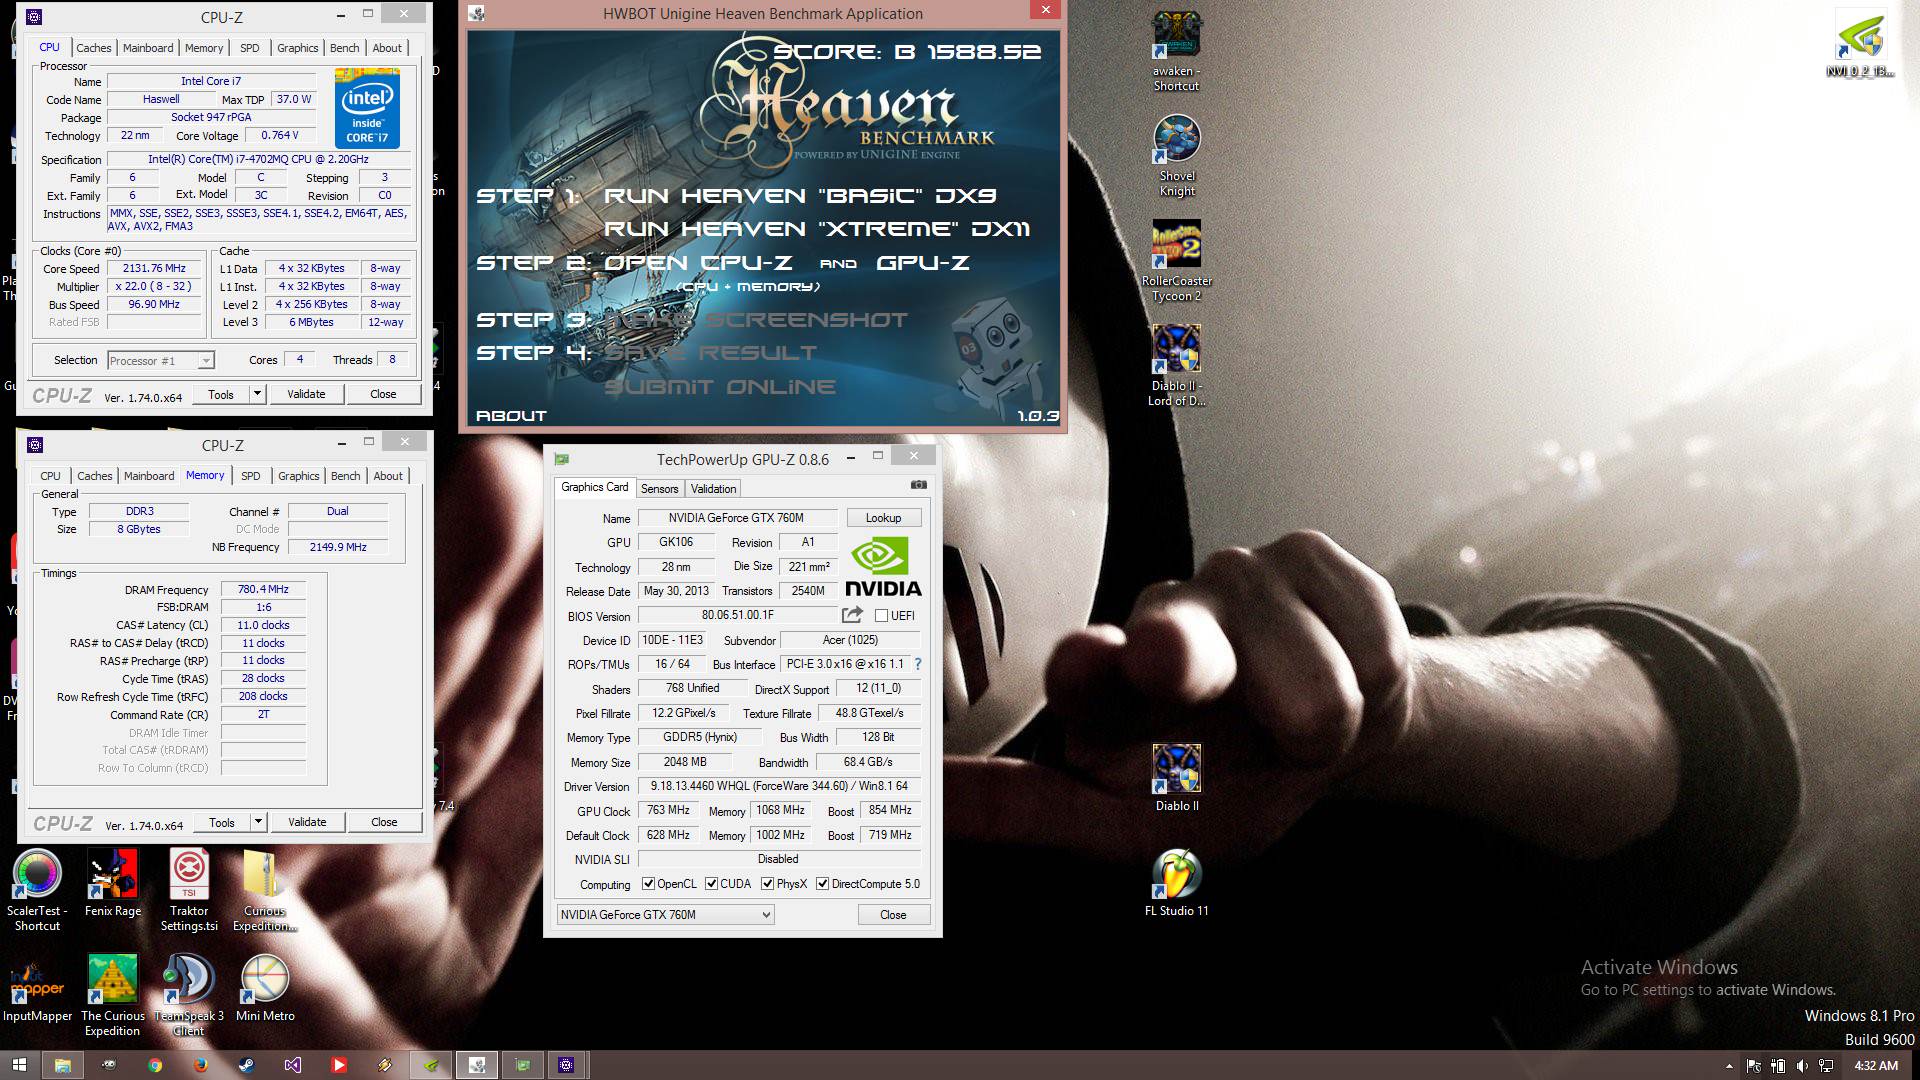Click the Core Speed value 2131.76 MHz
The height and width of the screenshot is (1080, 1920).
point(155,269)
